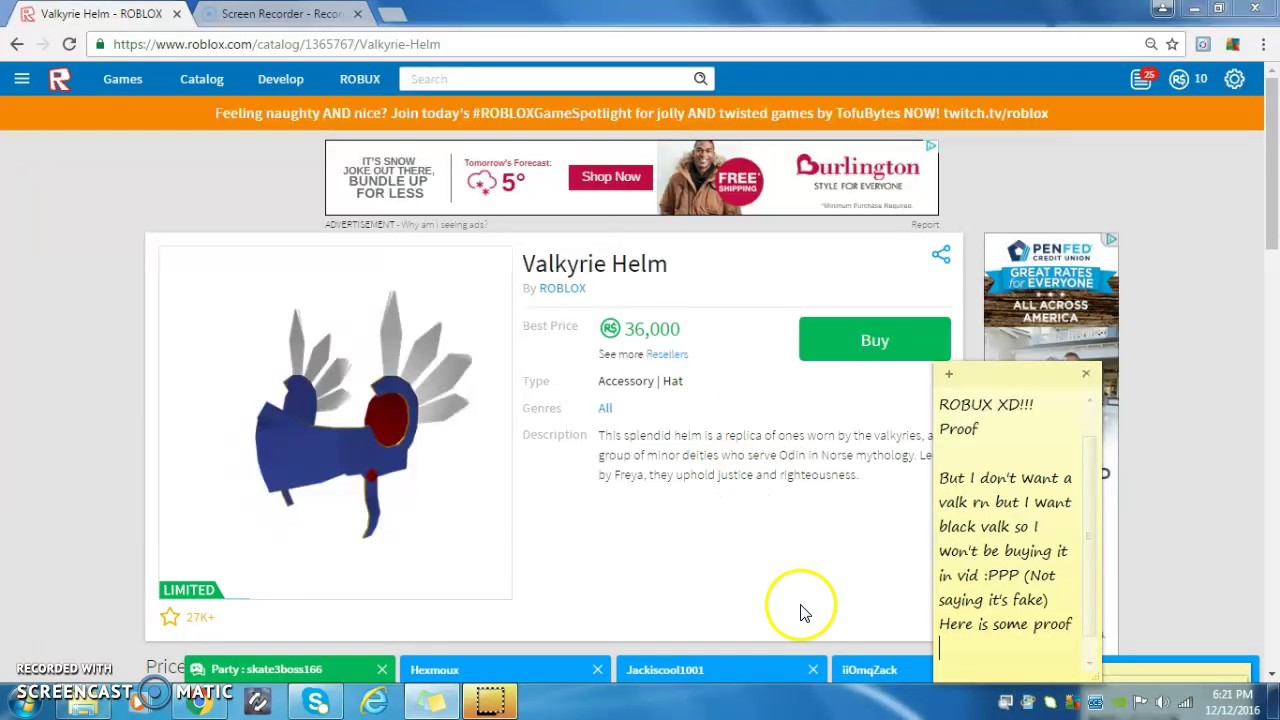Viewport: 1280px width, 720px height.
Task: Open the news feed icon with 25 badge
Action: click(1141, 79)
